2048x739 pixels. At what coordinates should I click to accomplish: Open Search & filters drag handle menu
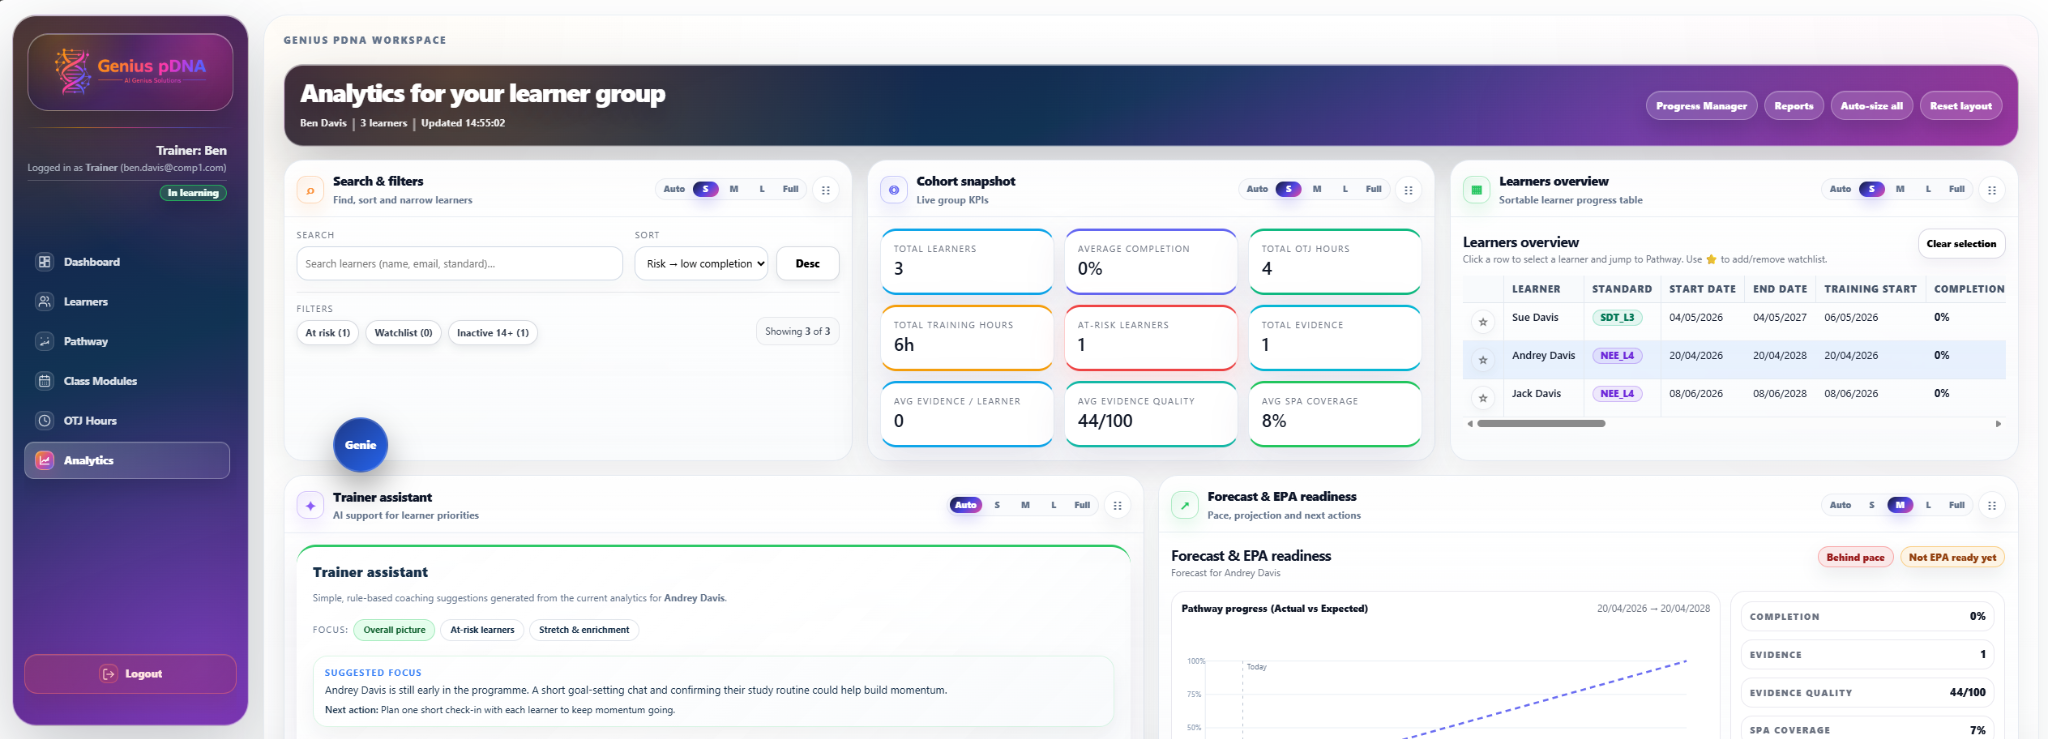point(825,190)
